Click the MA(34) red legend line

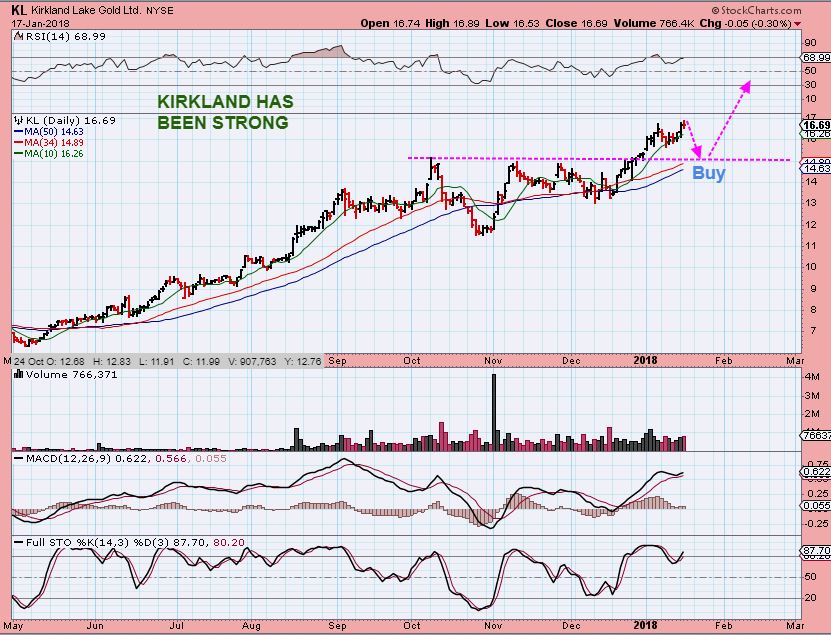[19, 143]
